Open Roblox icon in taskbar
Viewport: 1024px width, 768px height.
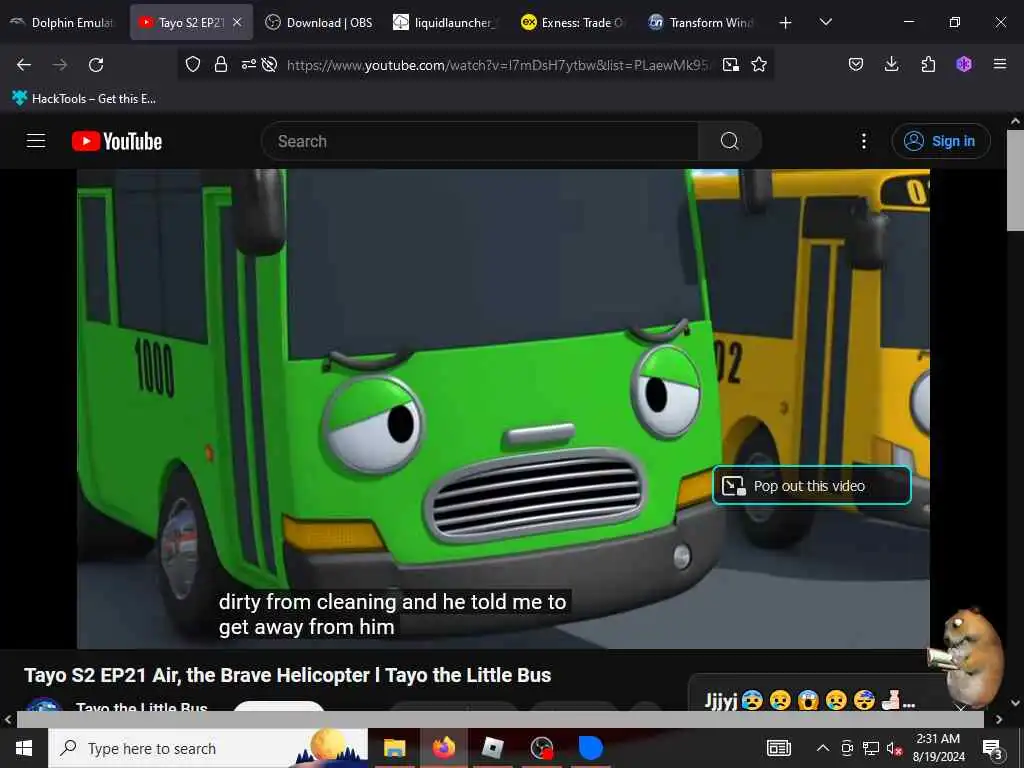(x=492, y=748)
